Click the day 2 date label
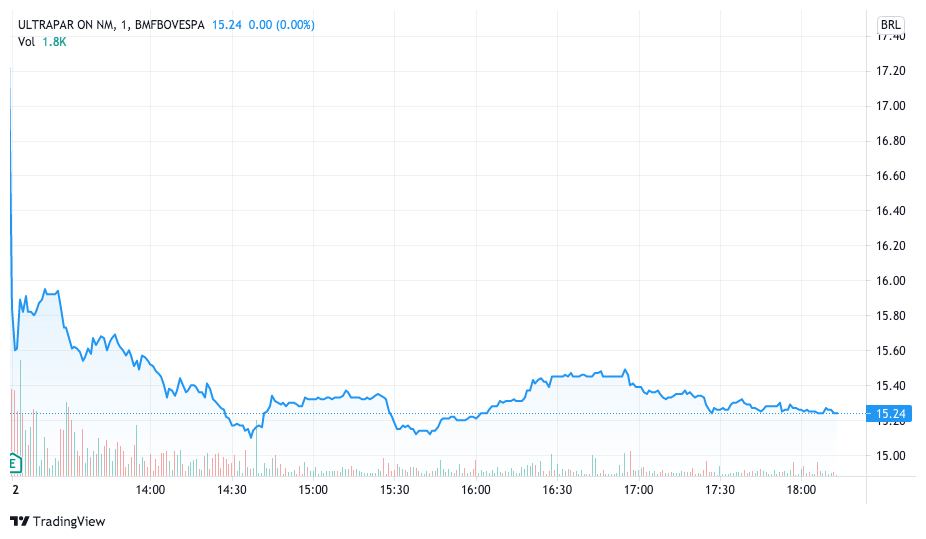This screenshot has height=539, width=926. pyautogui.click(x=15, y=490)
